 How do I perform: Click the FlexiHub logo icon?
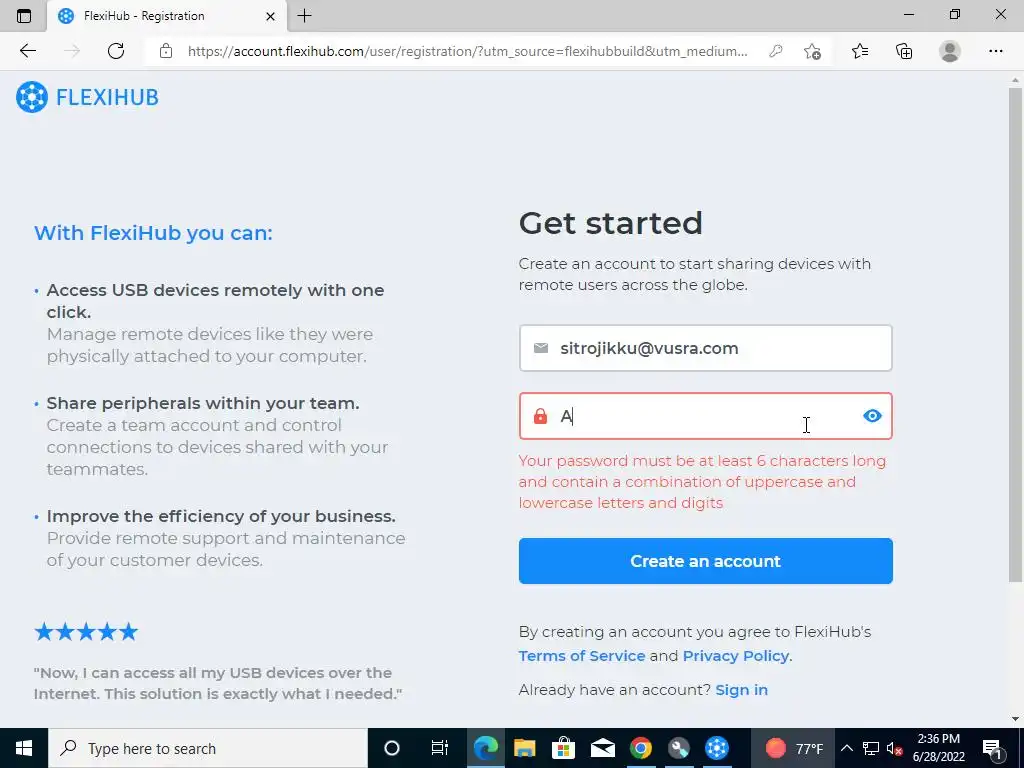(x=32, y=97)
